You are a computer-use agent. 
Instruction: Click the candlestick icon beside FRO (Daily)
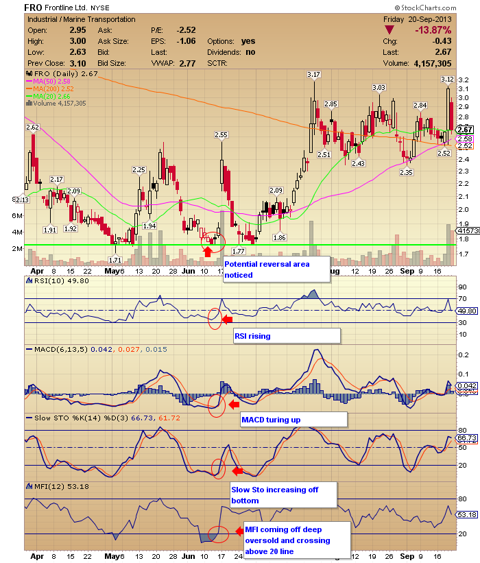point(29,73)
